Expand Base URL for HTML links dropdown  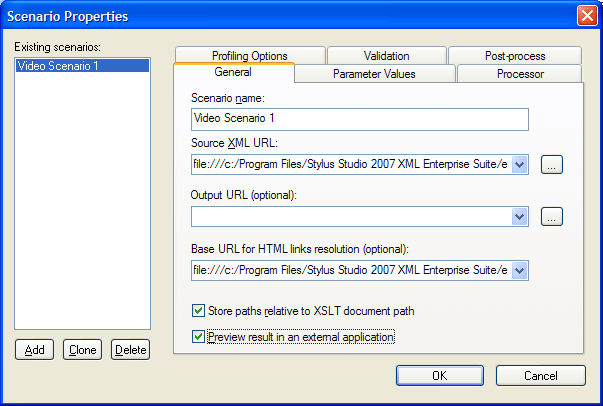[520, 270]
